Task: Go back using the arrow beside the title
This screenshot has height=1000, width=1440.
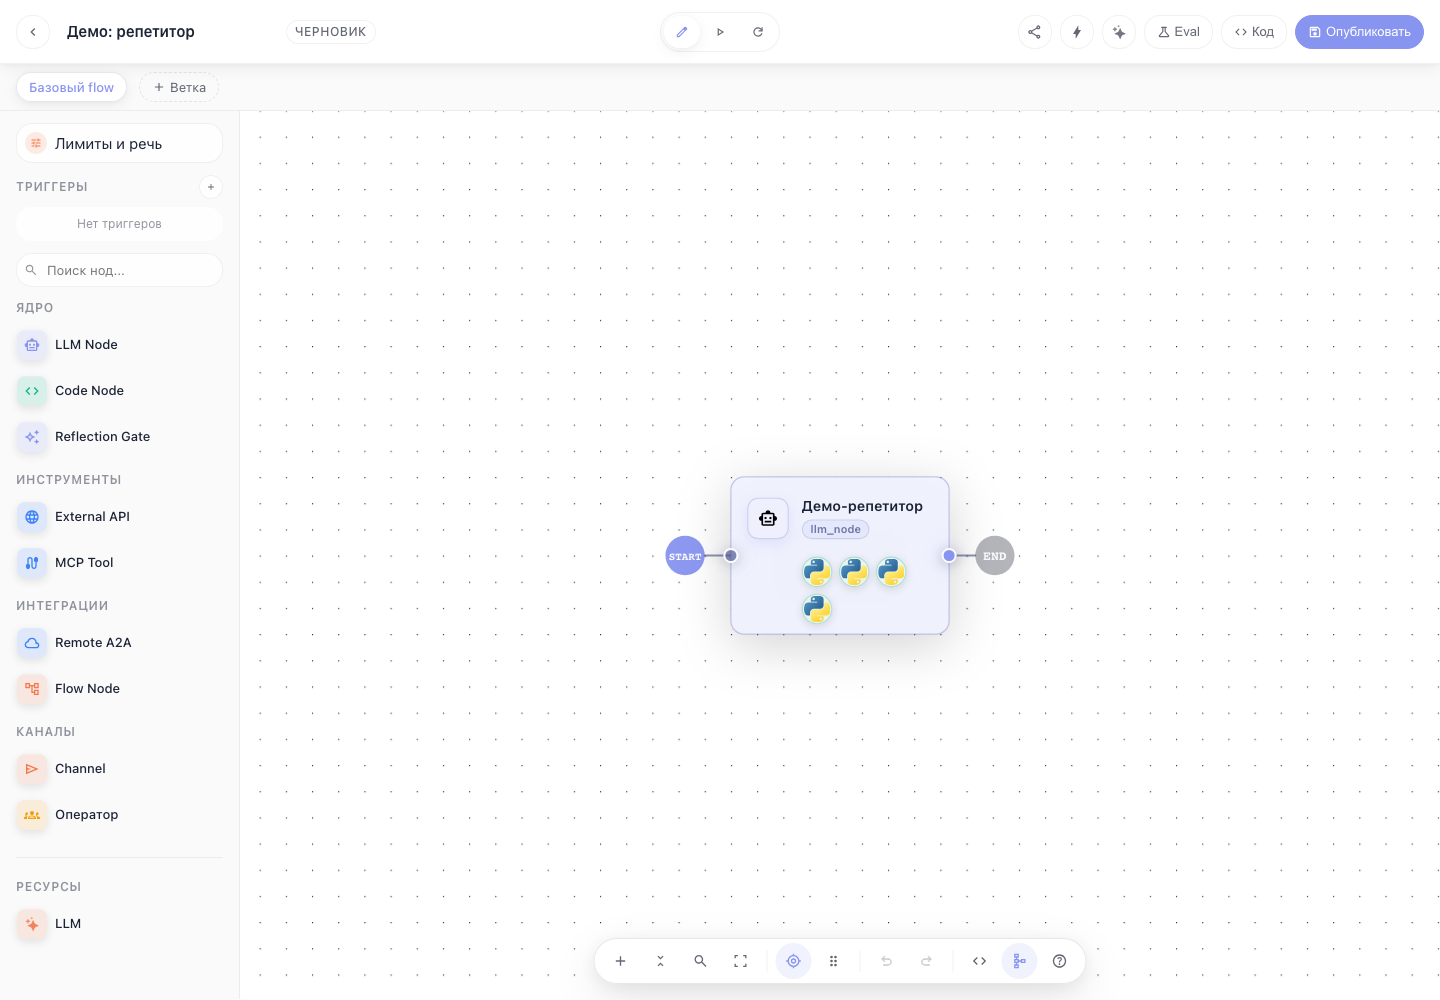Action: click(33, 32)
